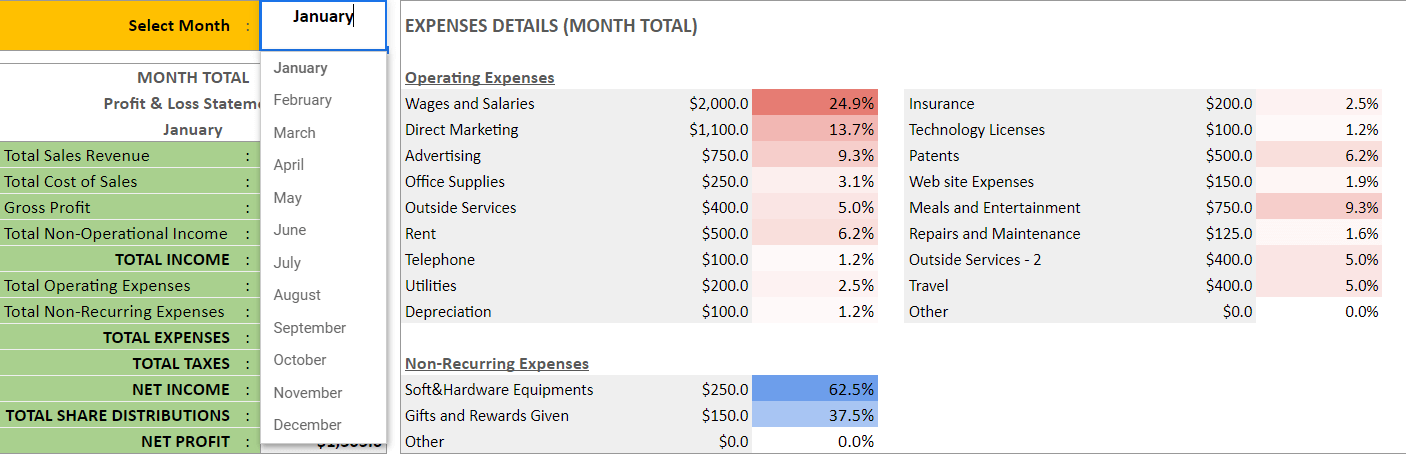
Task: Select the Gifts and Rewards Given label
Action: (487, 416)
